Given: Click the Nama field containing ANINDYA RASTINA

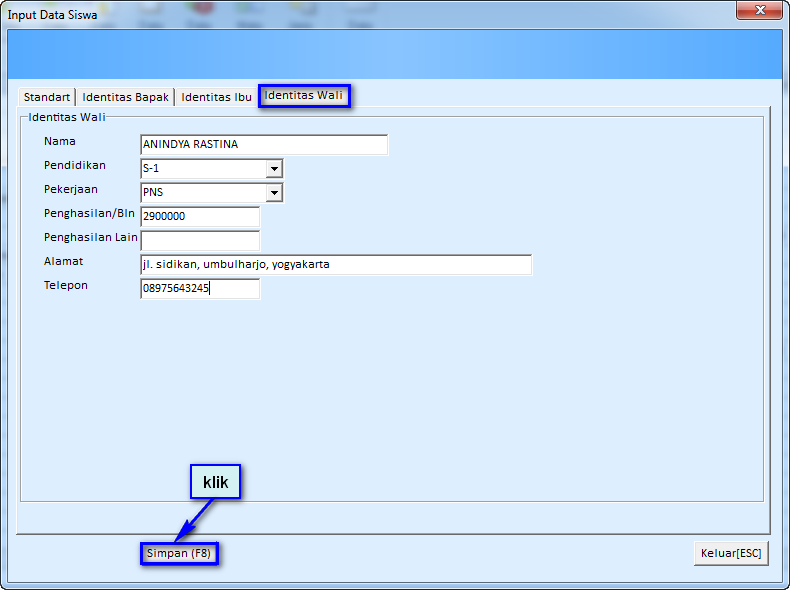Looking at the screenshot, I should (263, 145).
